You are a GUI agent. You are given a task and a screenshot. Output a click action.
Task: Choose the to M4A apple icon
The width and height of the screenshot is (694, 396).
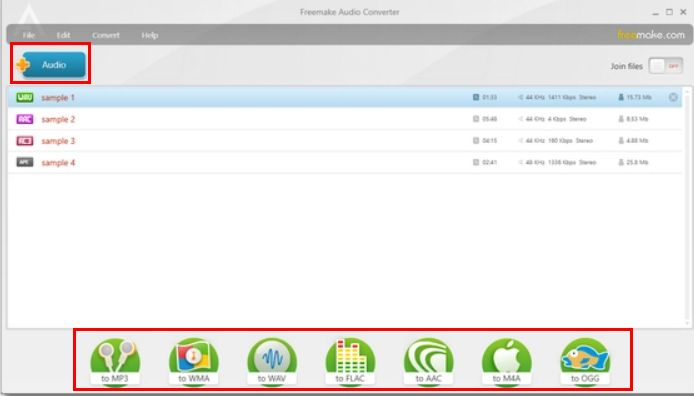coord(506,362)
